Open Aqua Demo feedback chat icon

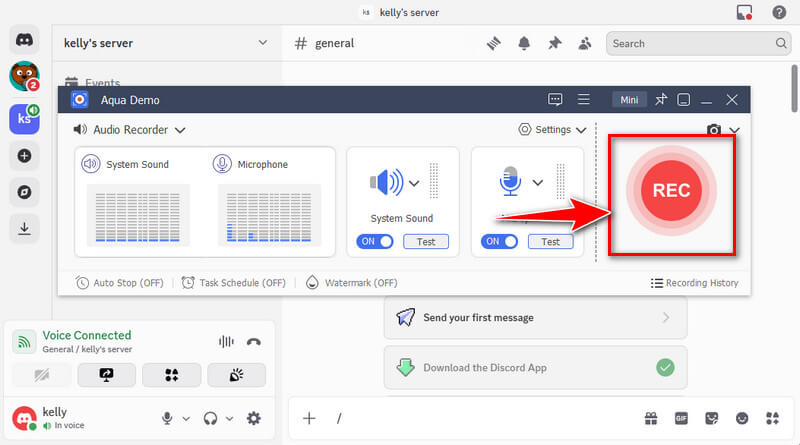(555, 100)
